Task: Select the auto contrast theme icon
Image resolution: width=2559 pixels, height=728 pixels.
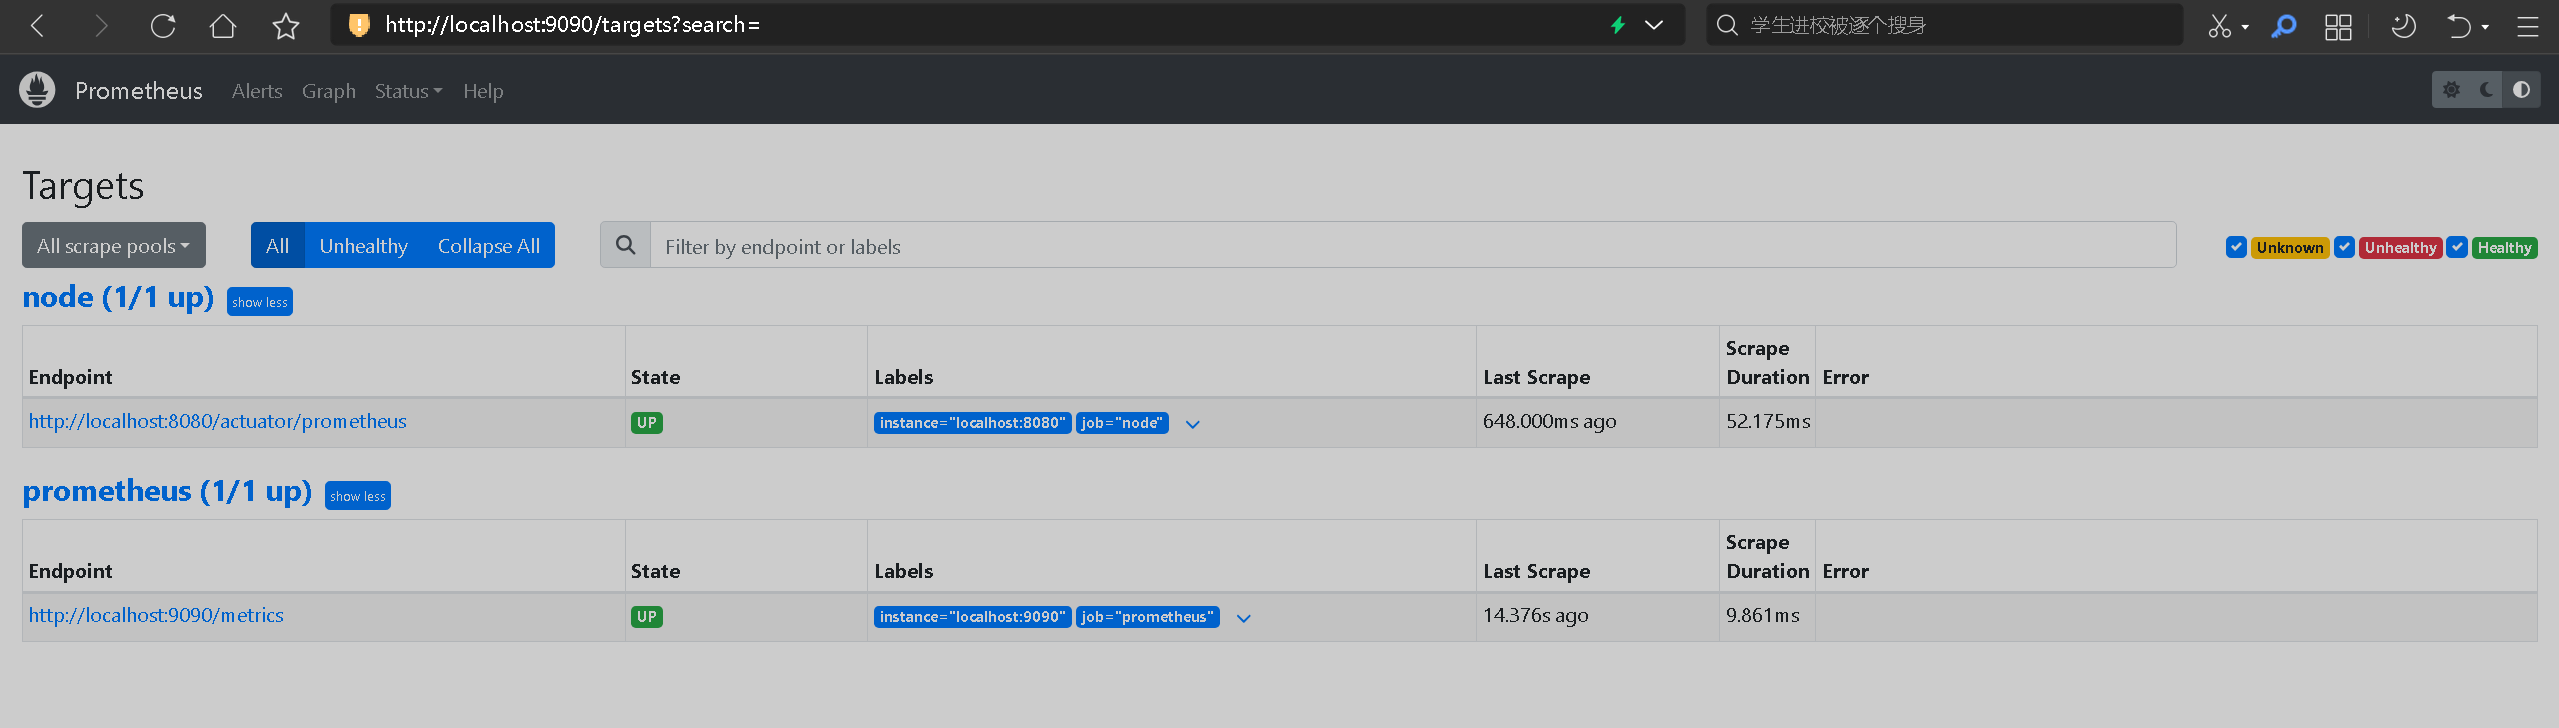Action: [x=2521, y=90]
